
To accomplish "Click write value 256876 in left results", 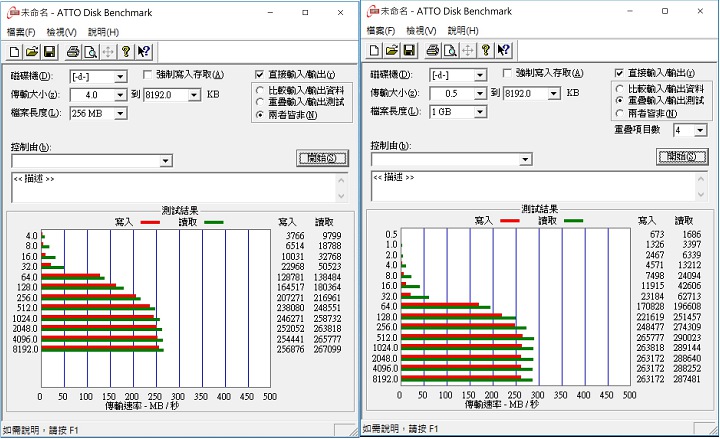I will 291,349.
